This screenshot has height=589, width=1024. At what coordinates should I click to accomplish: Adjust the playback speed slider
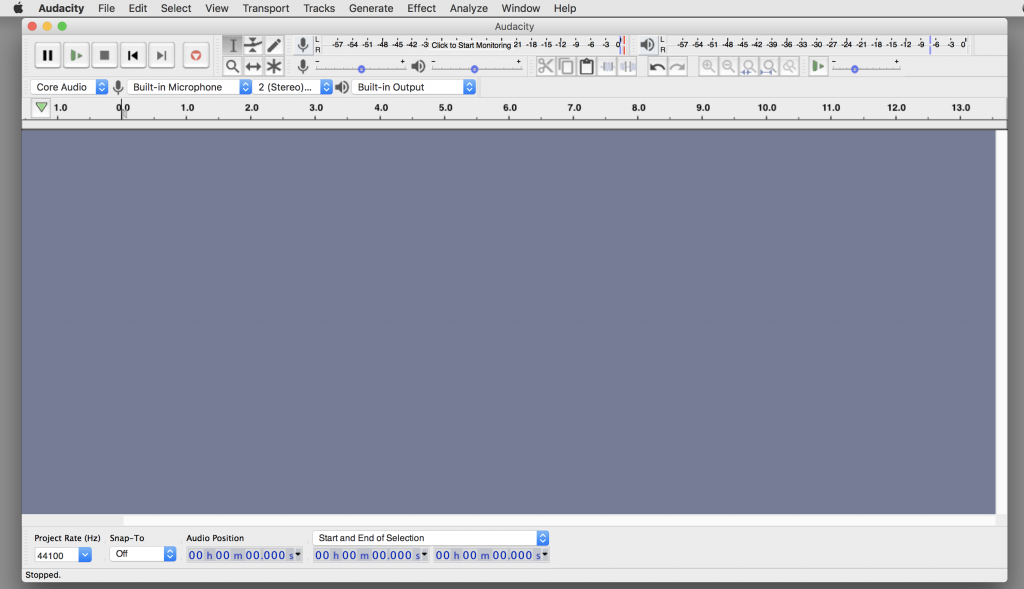point(854,69)
